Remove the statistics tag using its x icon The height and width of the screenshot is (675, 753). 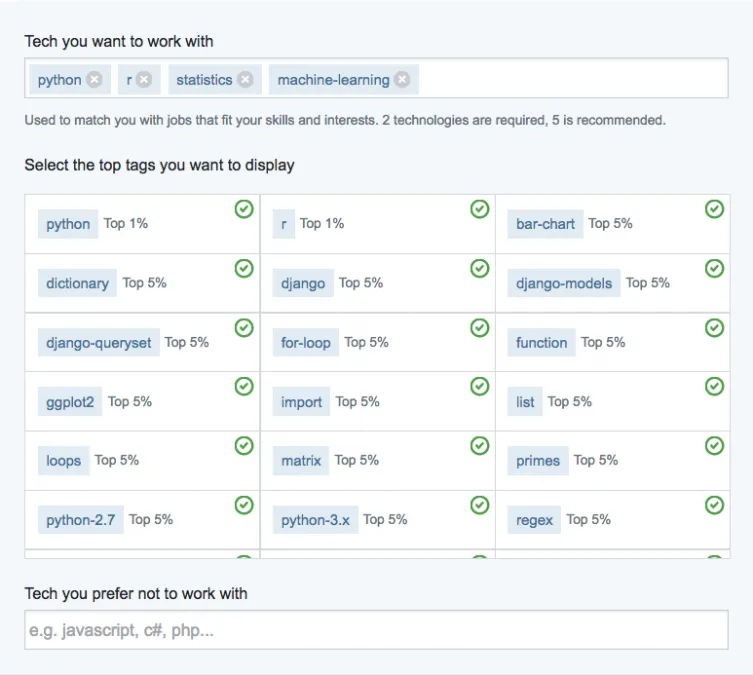click(245, 80)
